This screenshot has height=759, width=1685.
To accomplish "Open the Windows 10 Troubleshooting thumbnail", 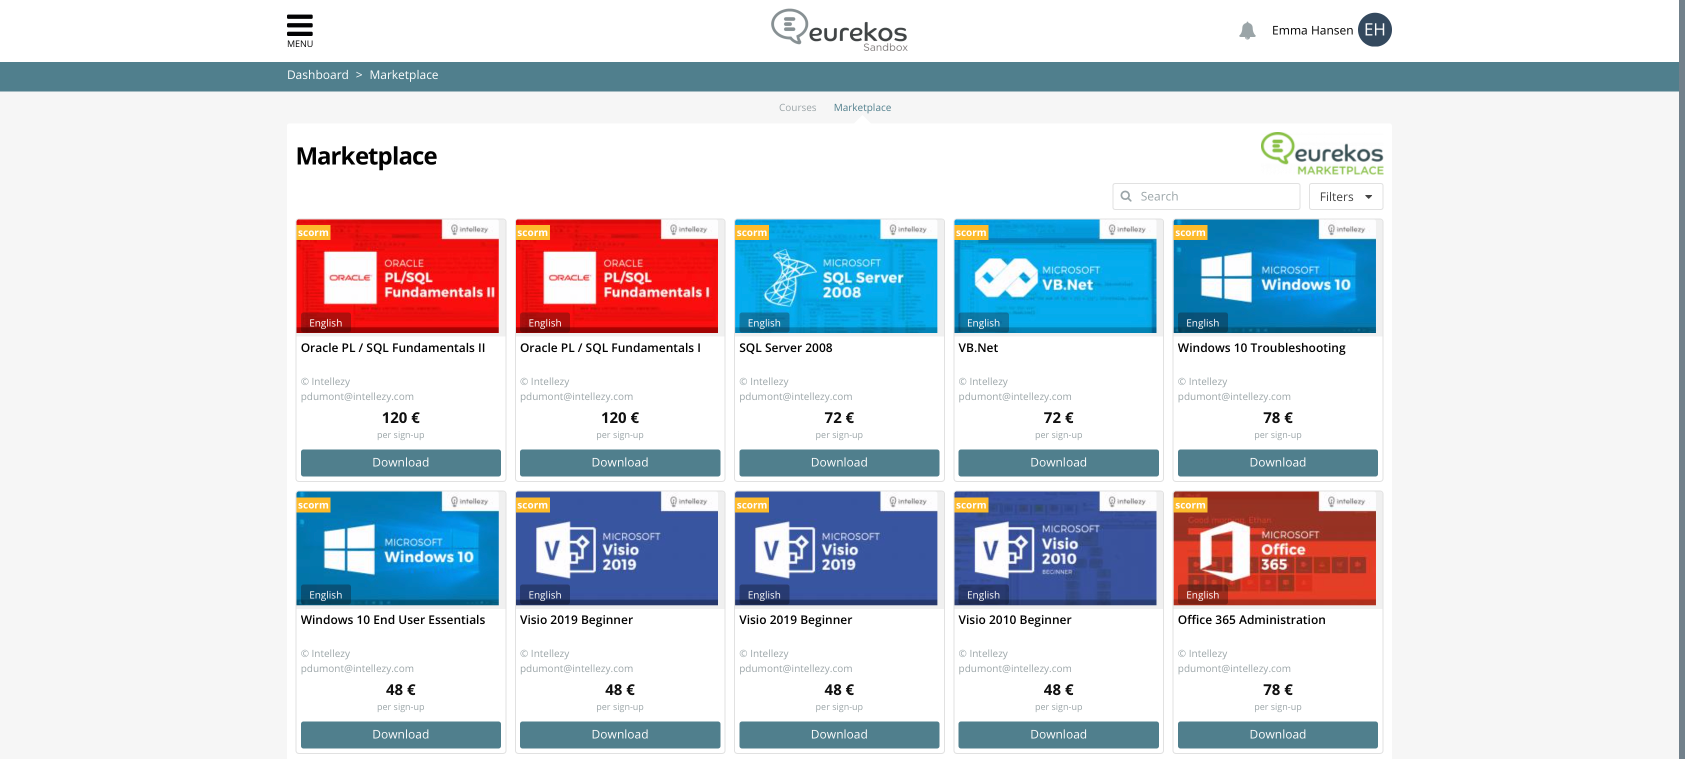I will click(x=1275, y=276).
